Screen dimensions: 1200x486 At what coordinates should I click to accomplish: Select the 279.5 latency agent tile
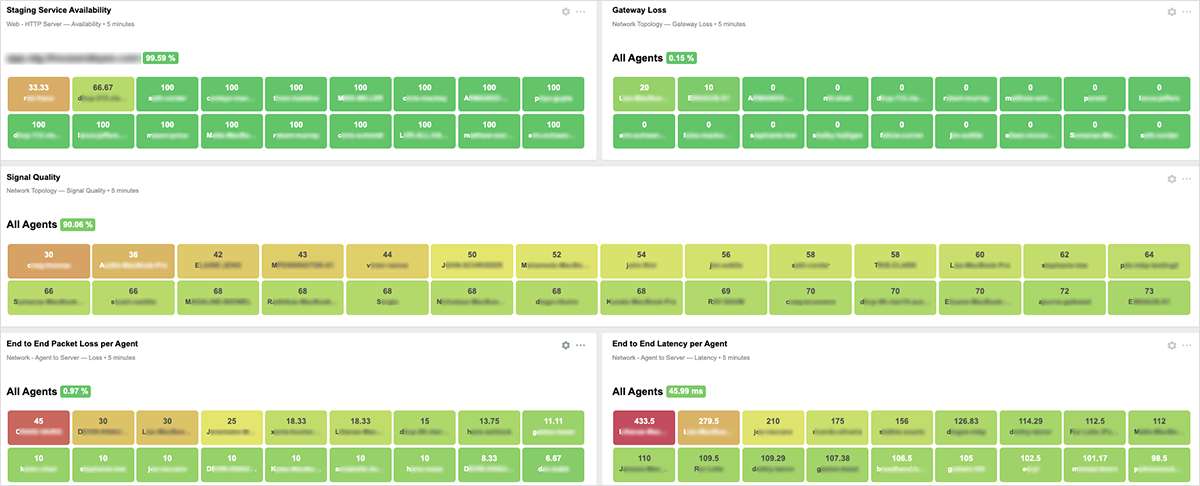pyautogui.click(x=708, y=426)
